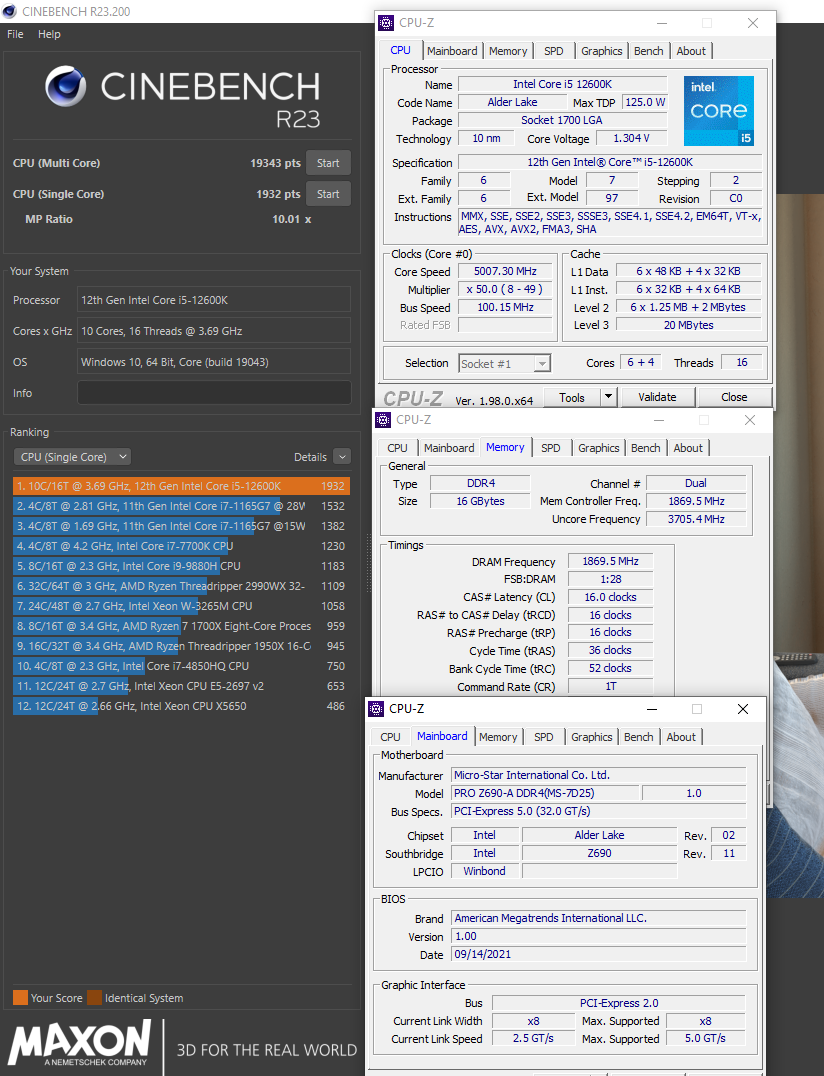Click the Multi Core score 19343 pts
824x1076 pixels.
pyautogui.click(x=275, y=163)
